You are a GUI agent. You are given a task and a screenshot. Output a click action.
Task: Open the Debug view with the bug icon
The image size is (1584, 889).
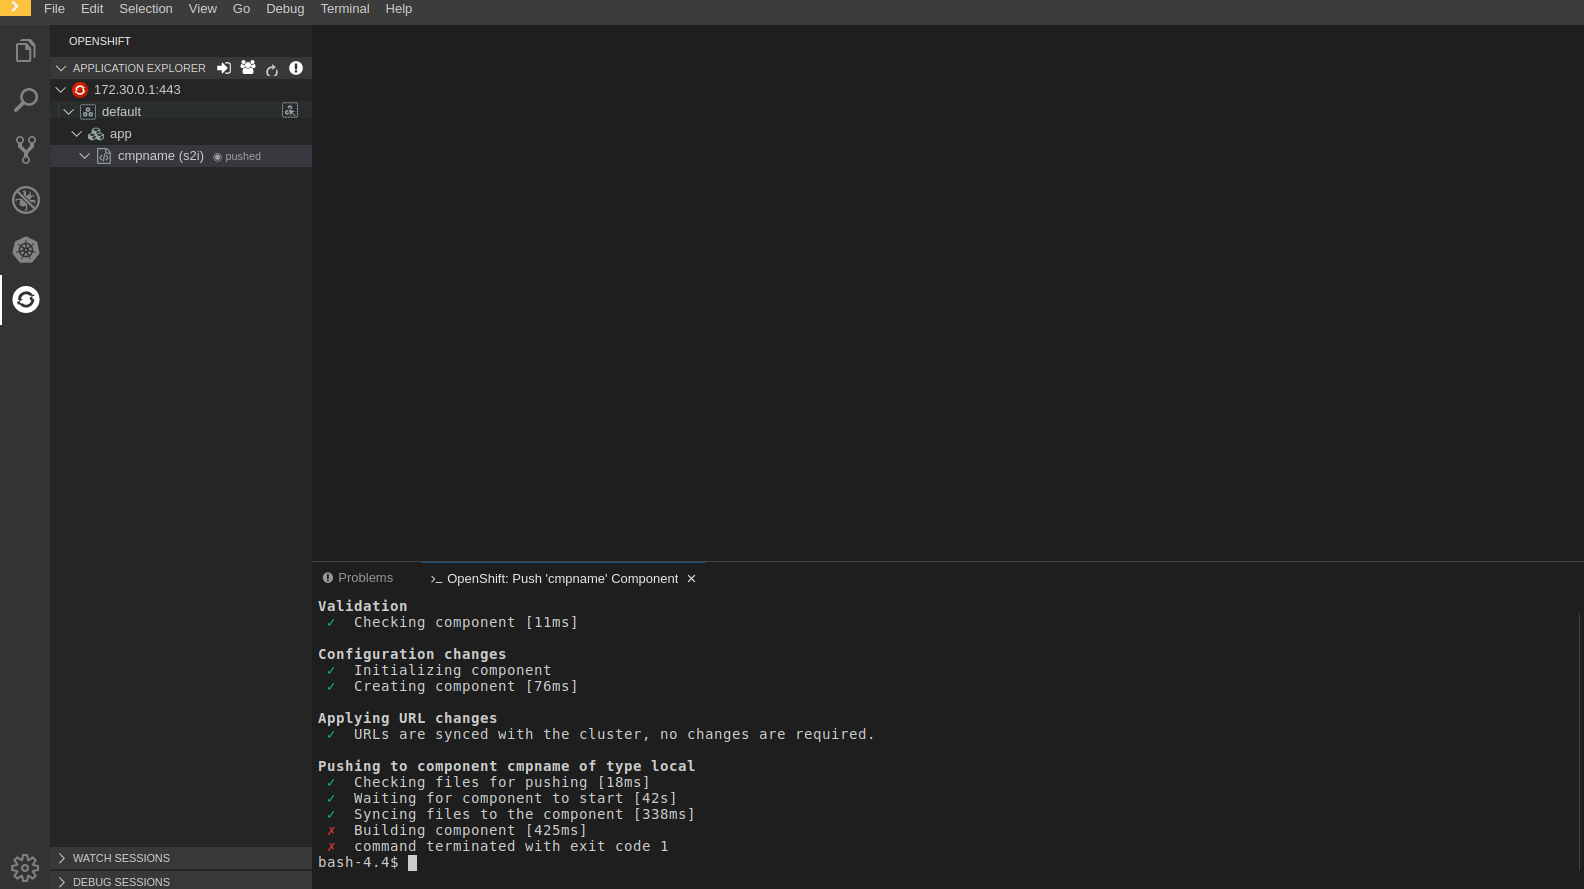(x=26, y=200)
